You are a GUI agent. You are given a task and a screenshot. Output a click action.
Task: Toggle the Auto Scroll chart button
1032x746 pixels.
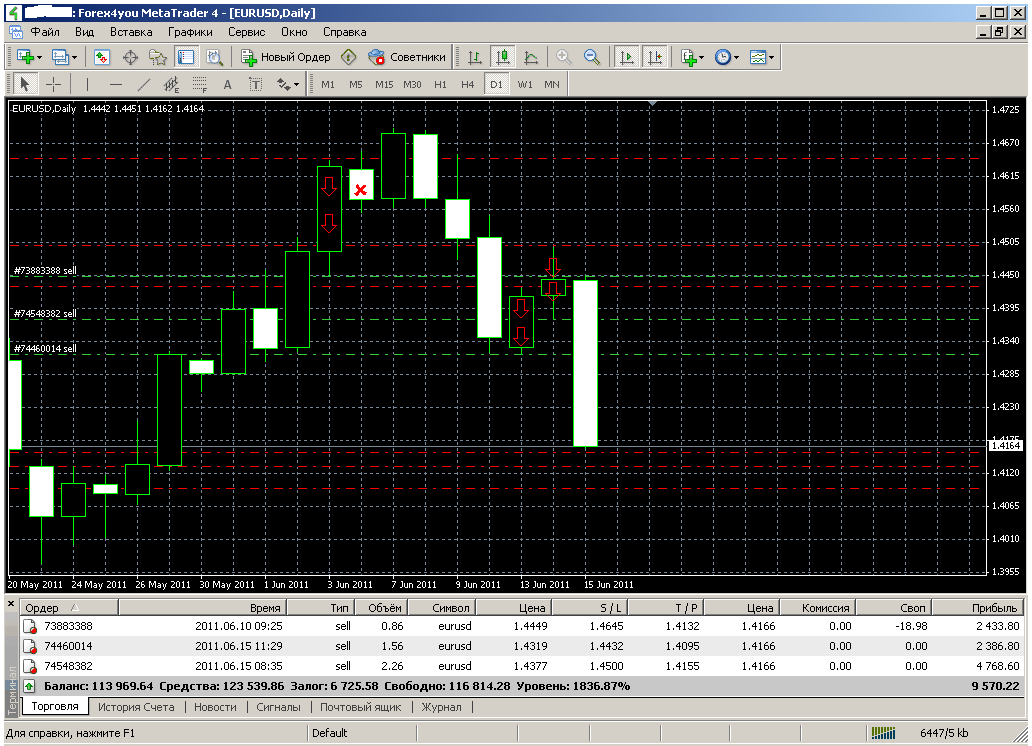click(627, 57)
